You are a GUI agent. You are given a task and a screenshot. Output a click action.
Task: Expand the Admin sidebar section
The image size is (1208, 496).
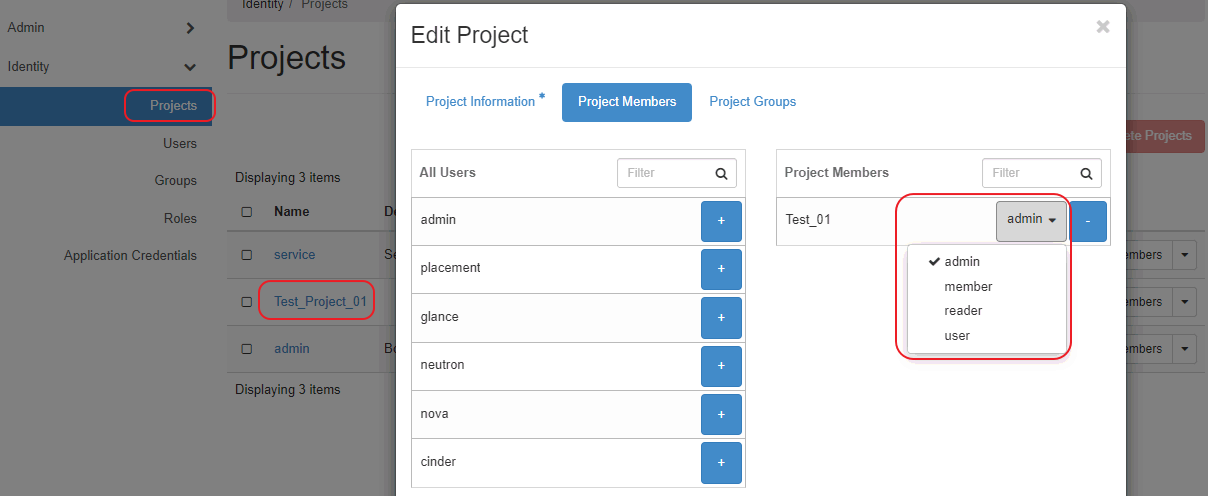coord(190,28)
